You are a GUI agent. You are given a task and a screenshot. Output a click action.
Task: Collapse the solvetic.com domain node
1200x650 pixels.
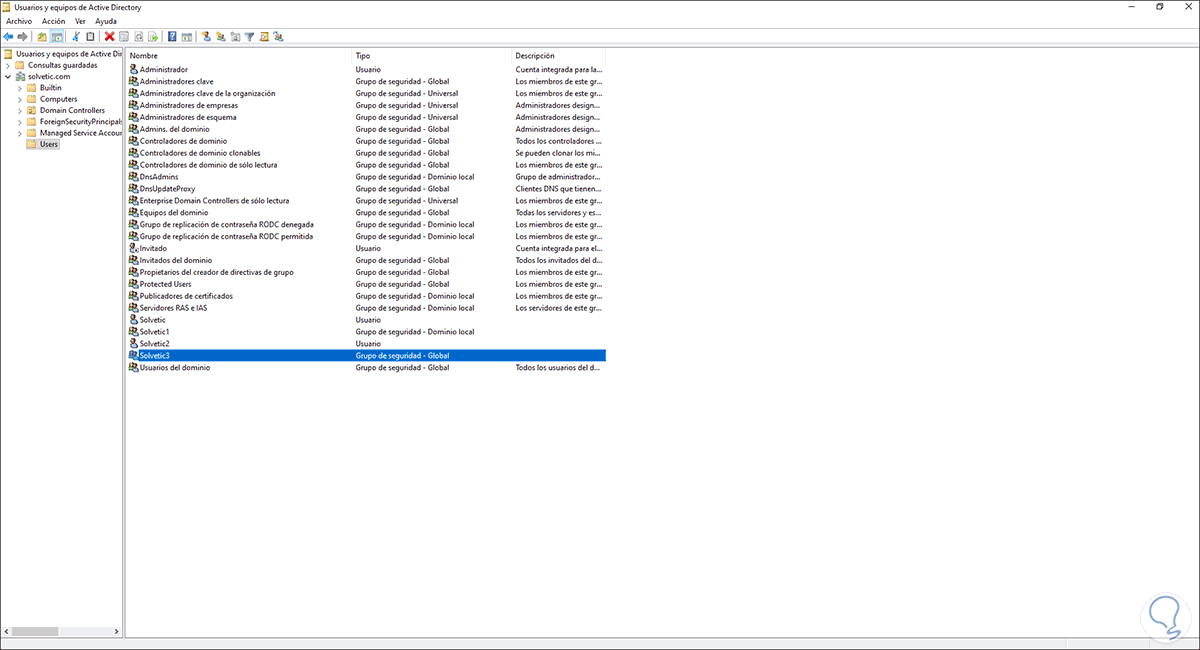pyautogui.click(x=8, y=76)
